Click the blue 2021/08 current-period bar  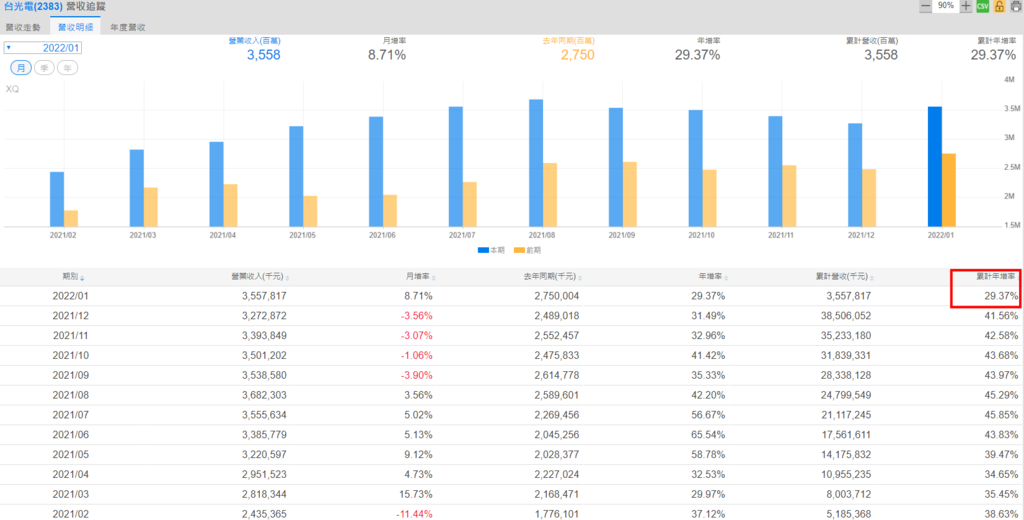(536, 163)
